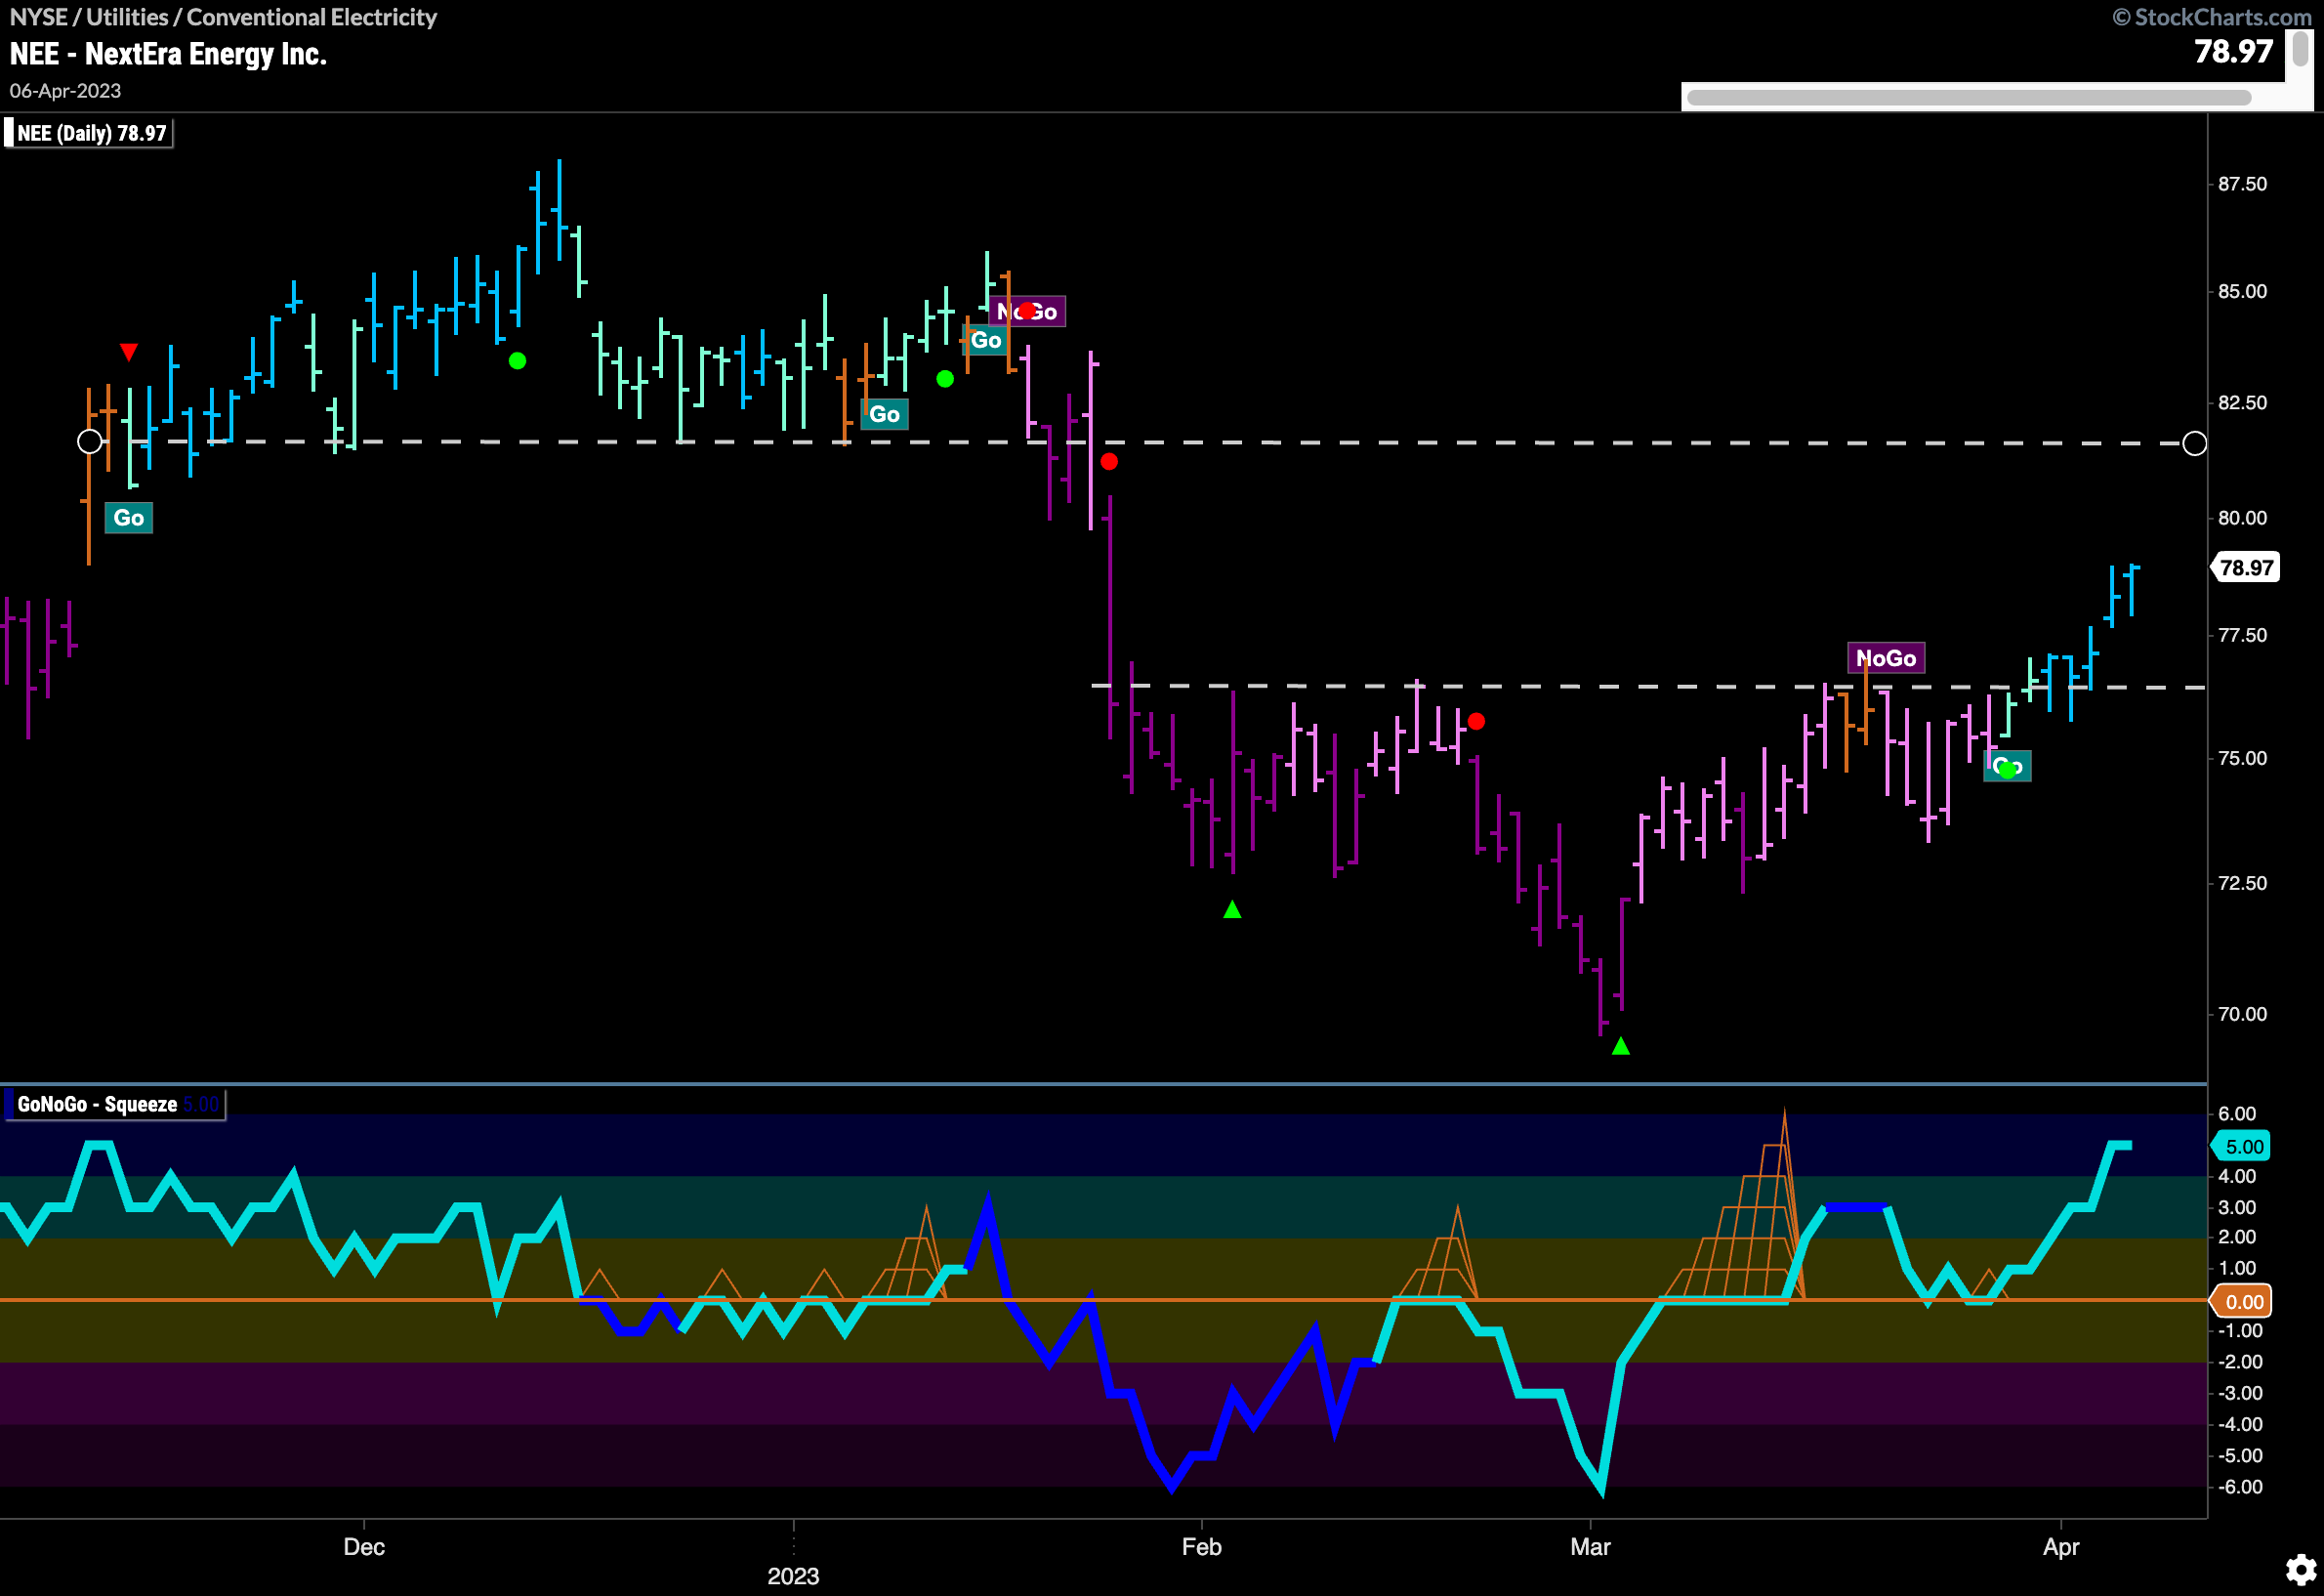This screenshot has height=1596, width=2324.
Task: Select the lower January Go signal label
Action: point(884,414)
